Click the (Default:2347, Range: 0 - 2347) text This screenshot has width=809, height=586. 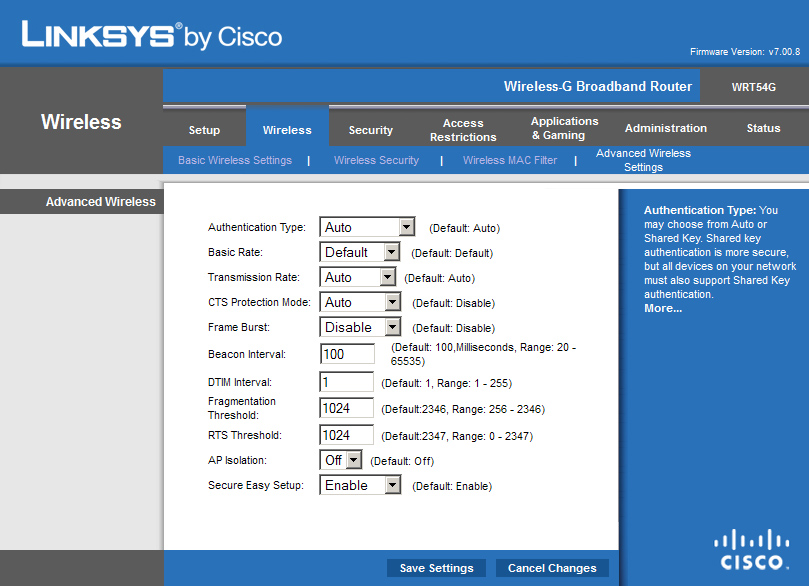tap(457, 436)
